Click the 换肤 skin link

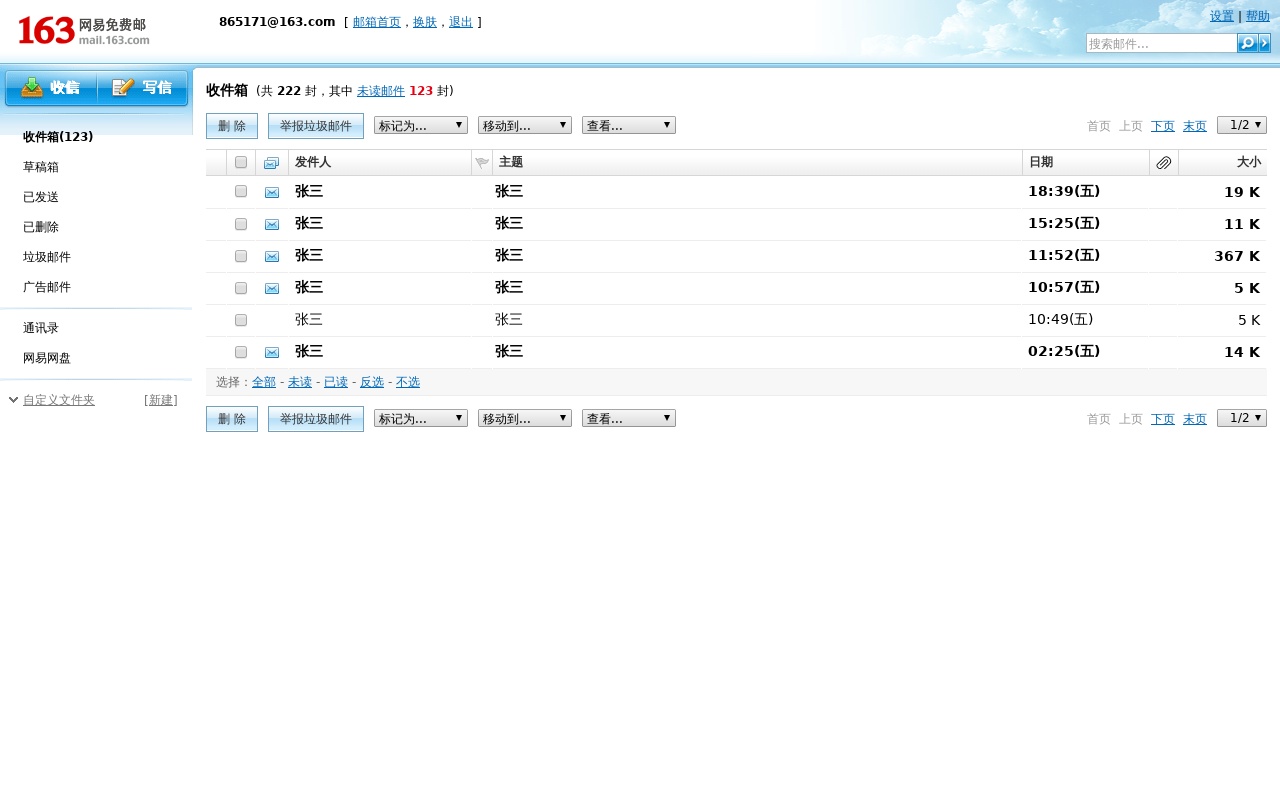tap(425, 22)
